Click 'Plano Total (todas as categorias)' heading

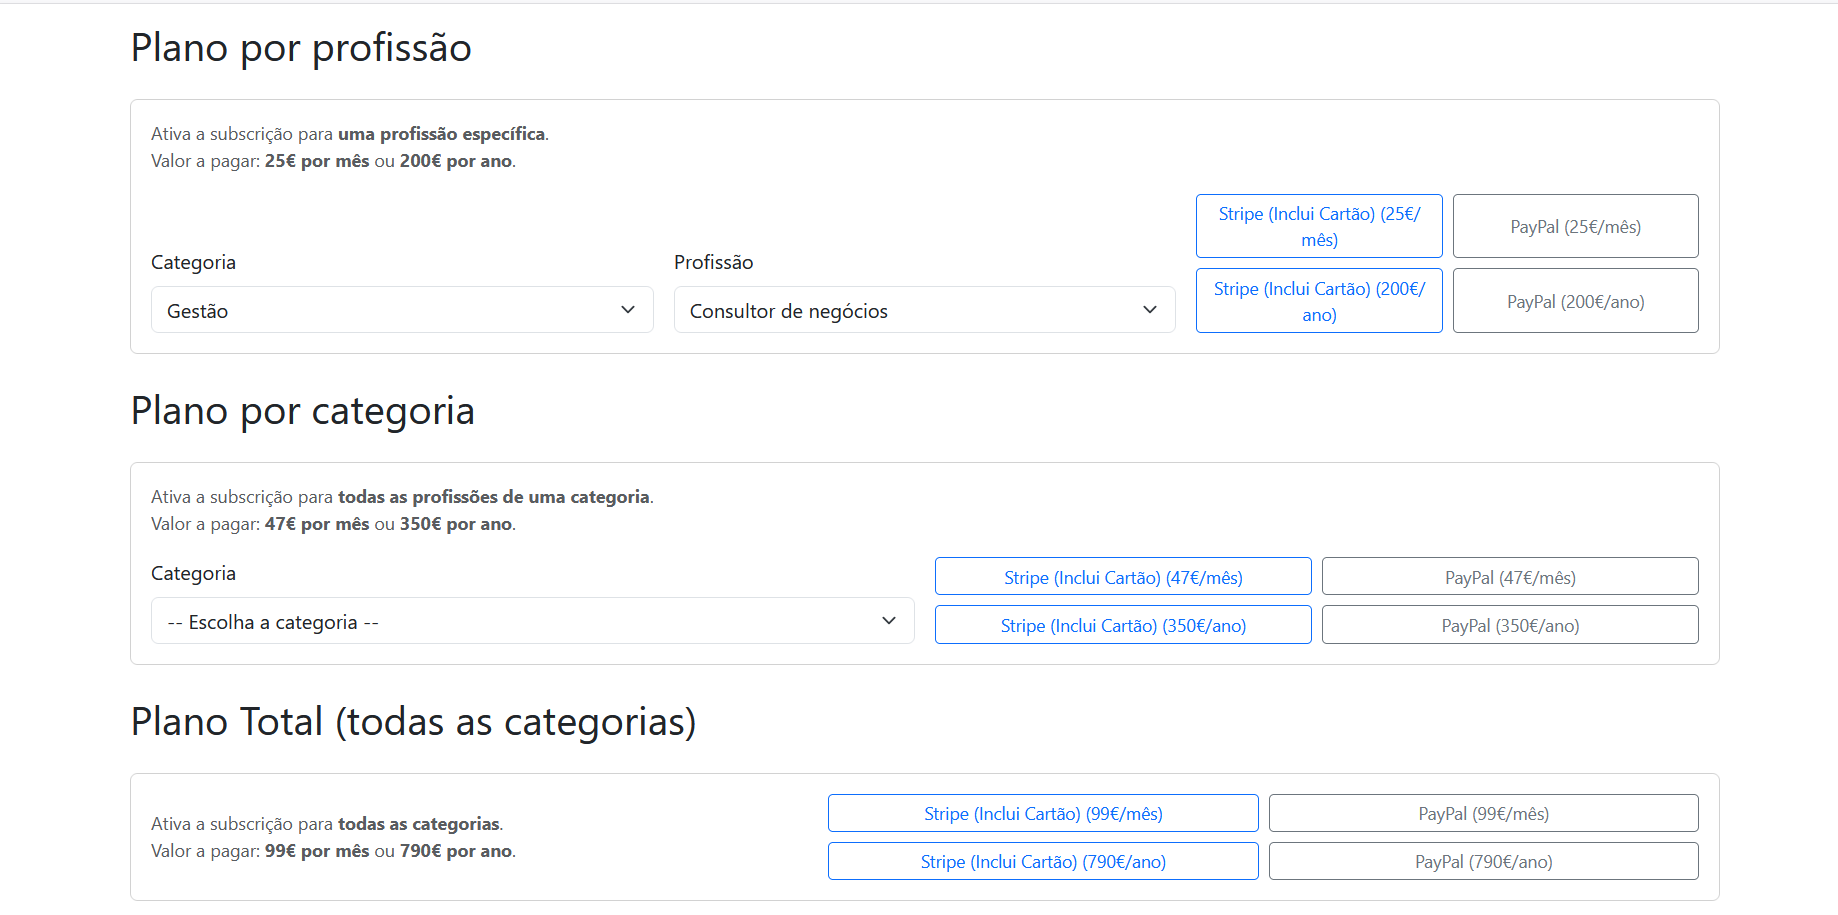(413, 722)
